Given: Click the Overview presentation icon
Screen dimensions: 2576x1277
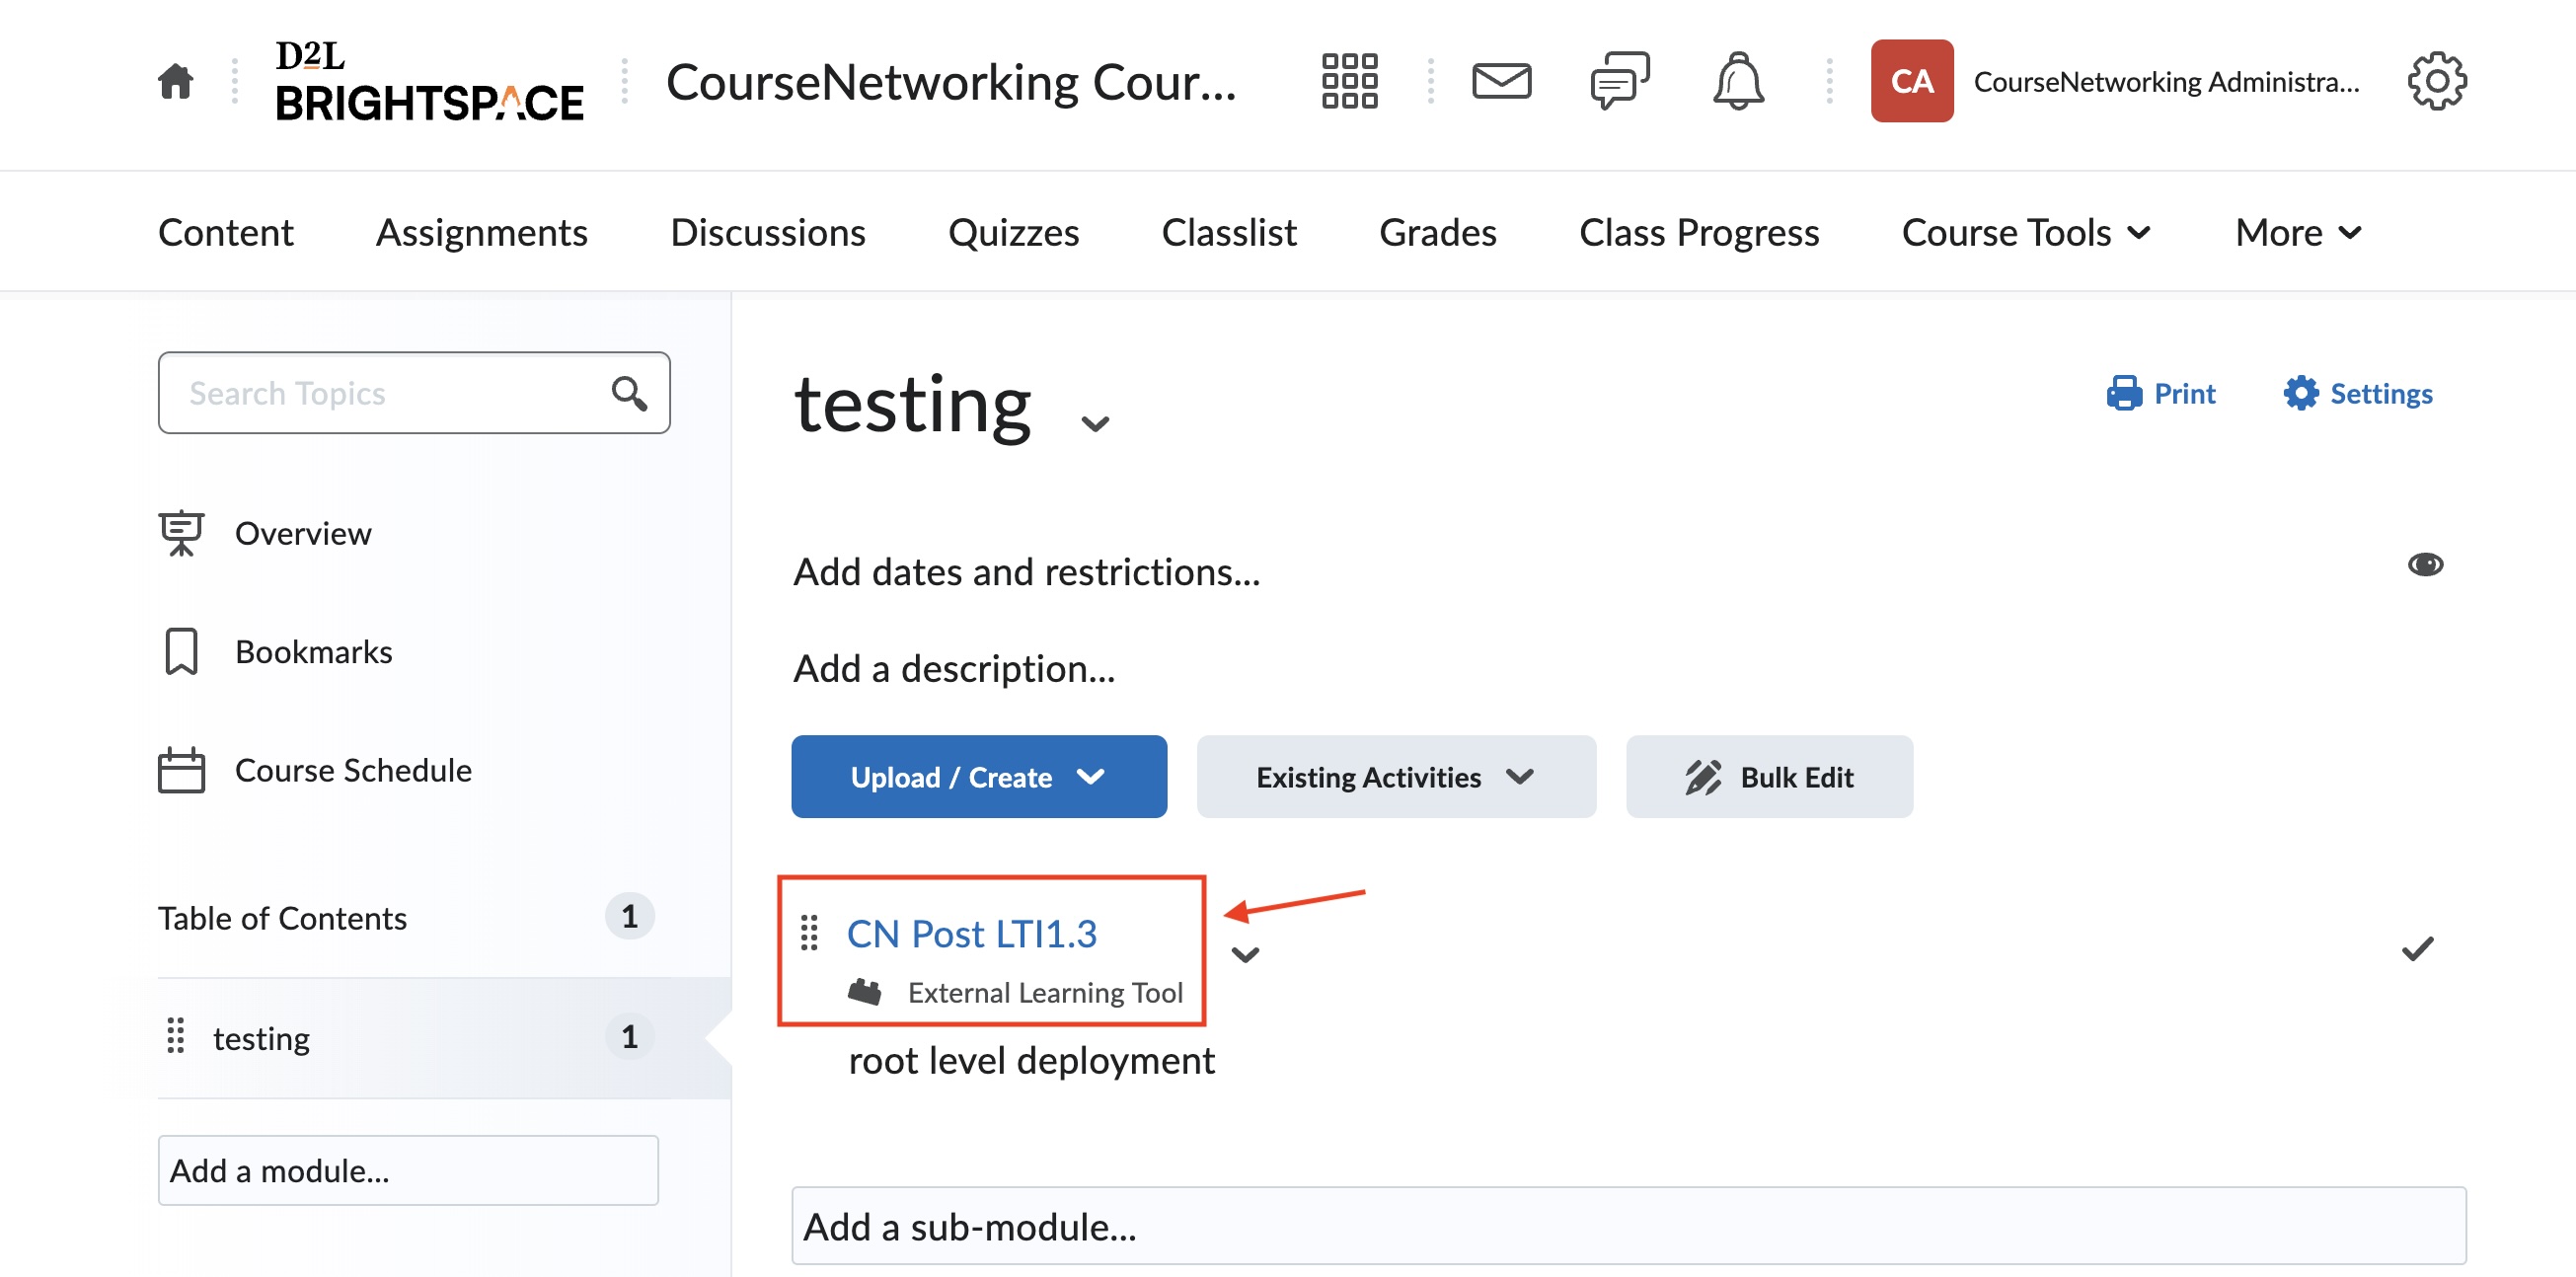Looking at the screenshot, I should pos(181,533).
